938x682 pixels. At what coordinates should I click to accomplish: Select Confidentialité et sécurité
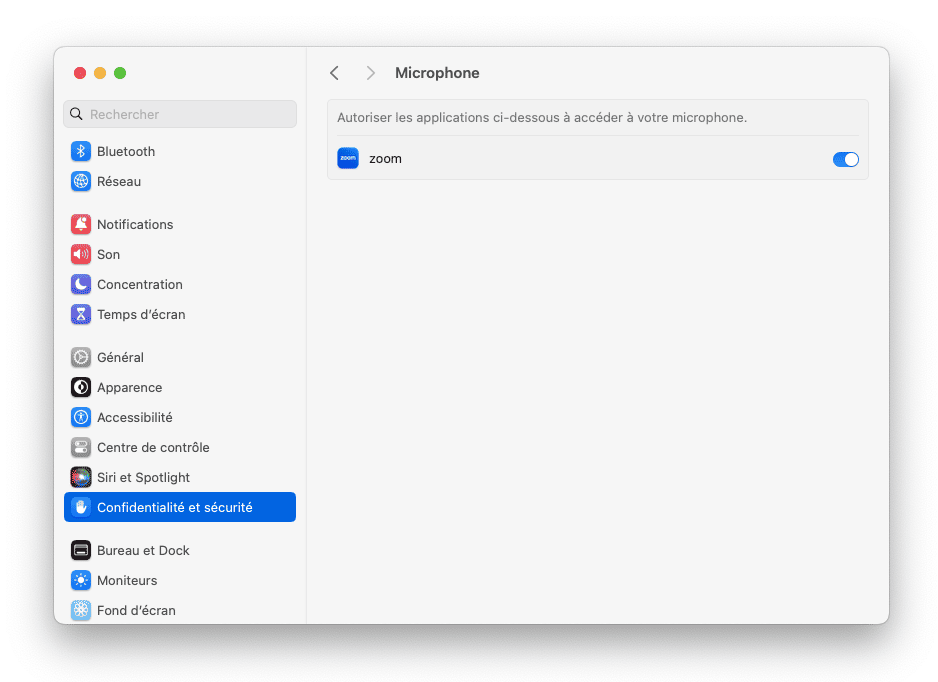tap(179, 507)
